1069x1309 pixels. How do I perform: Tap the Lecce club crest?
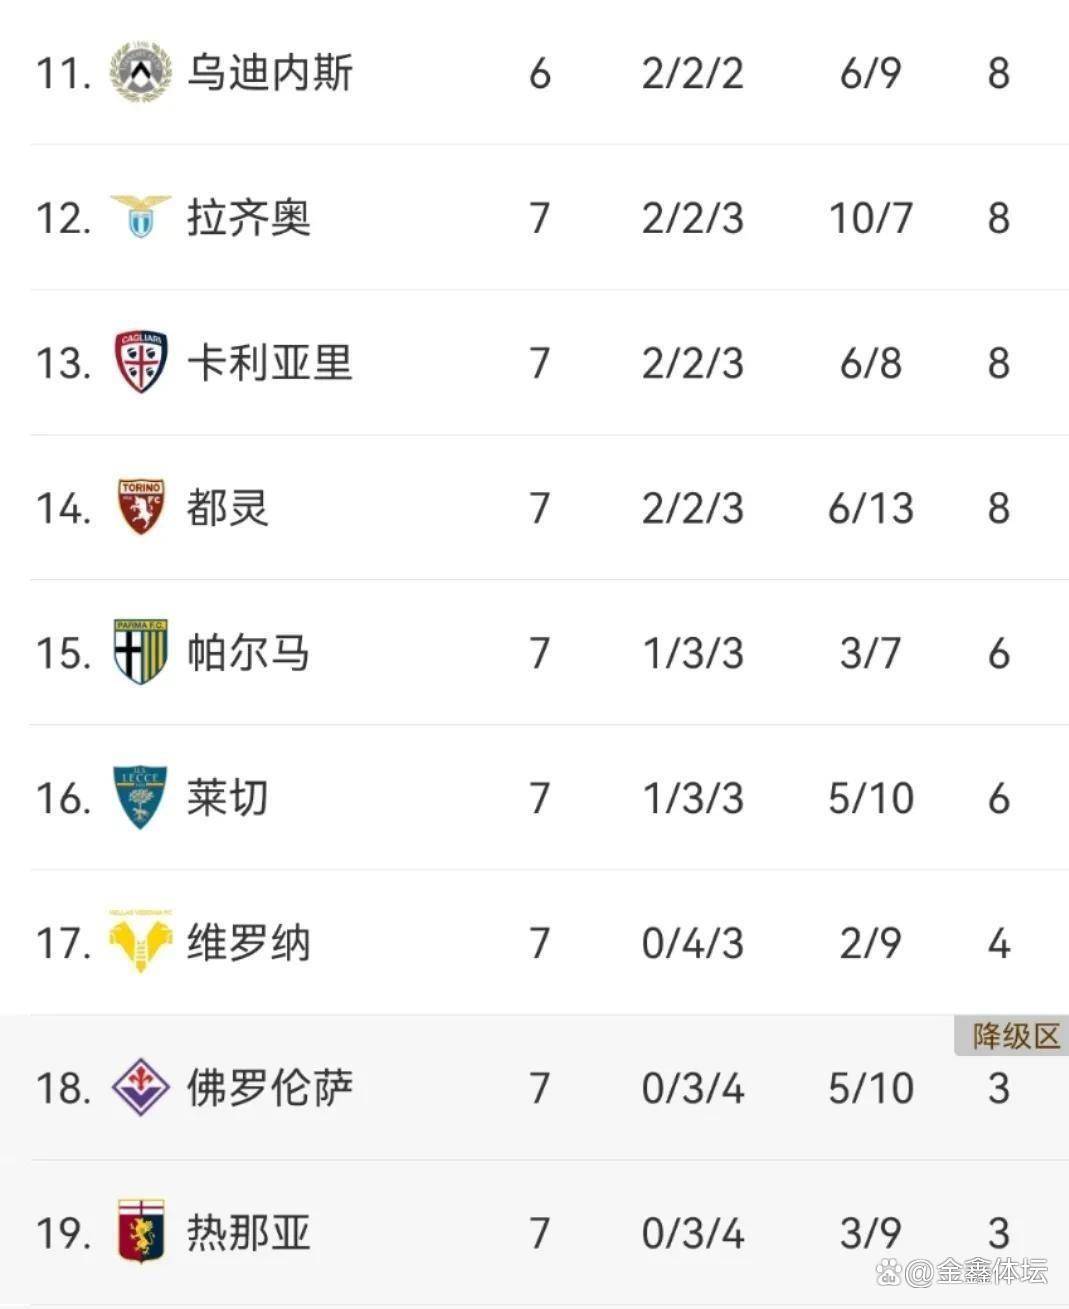click(140, 797)
